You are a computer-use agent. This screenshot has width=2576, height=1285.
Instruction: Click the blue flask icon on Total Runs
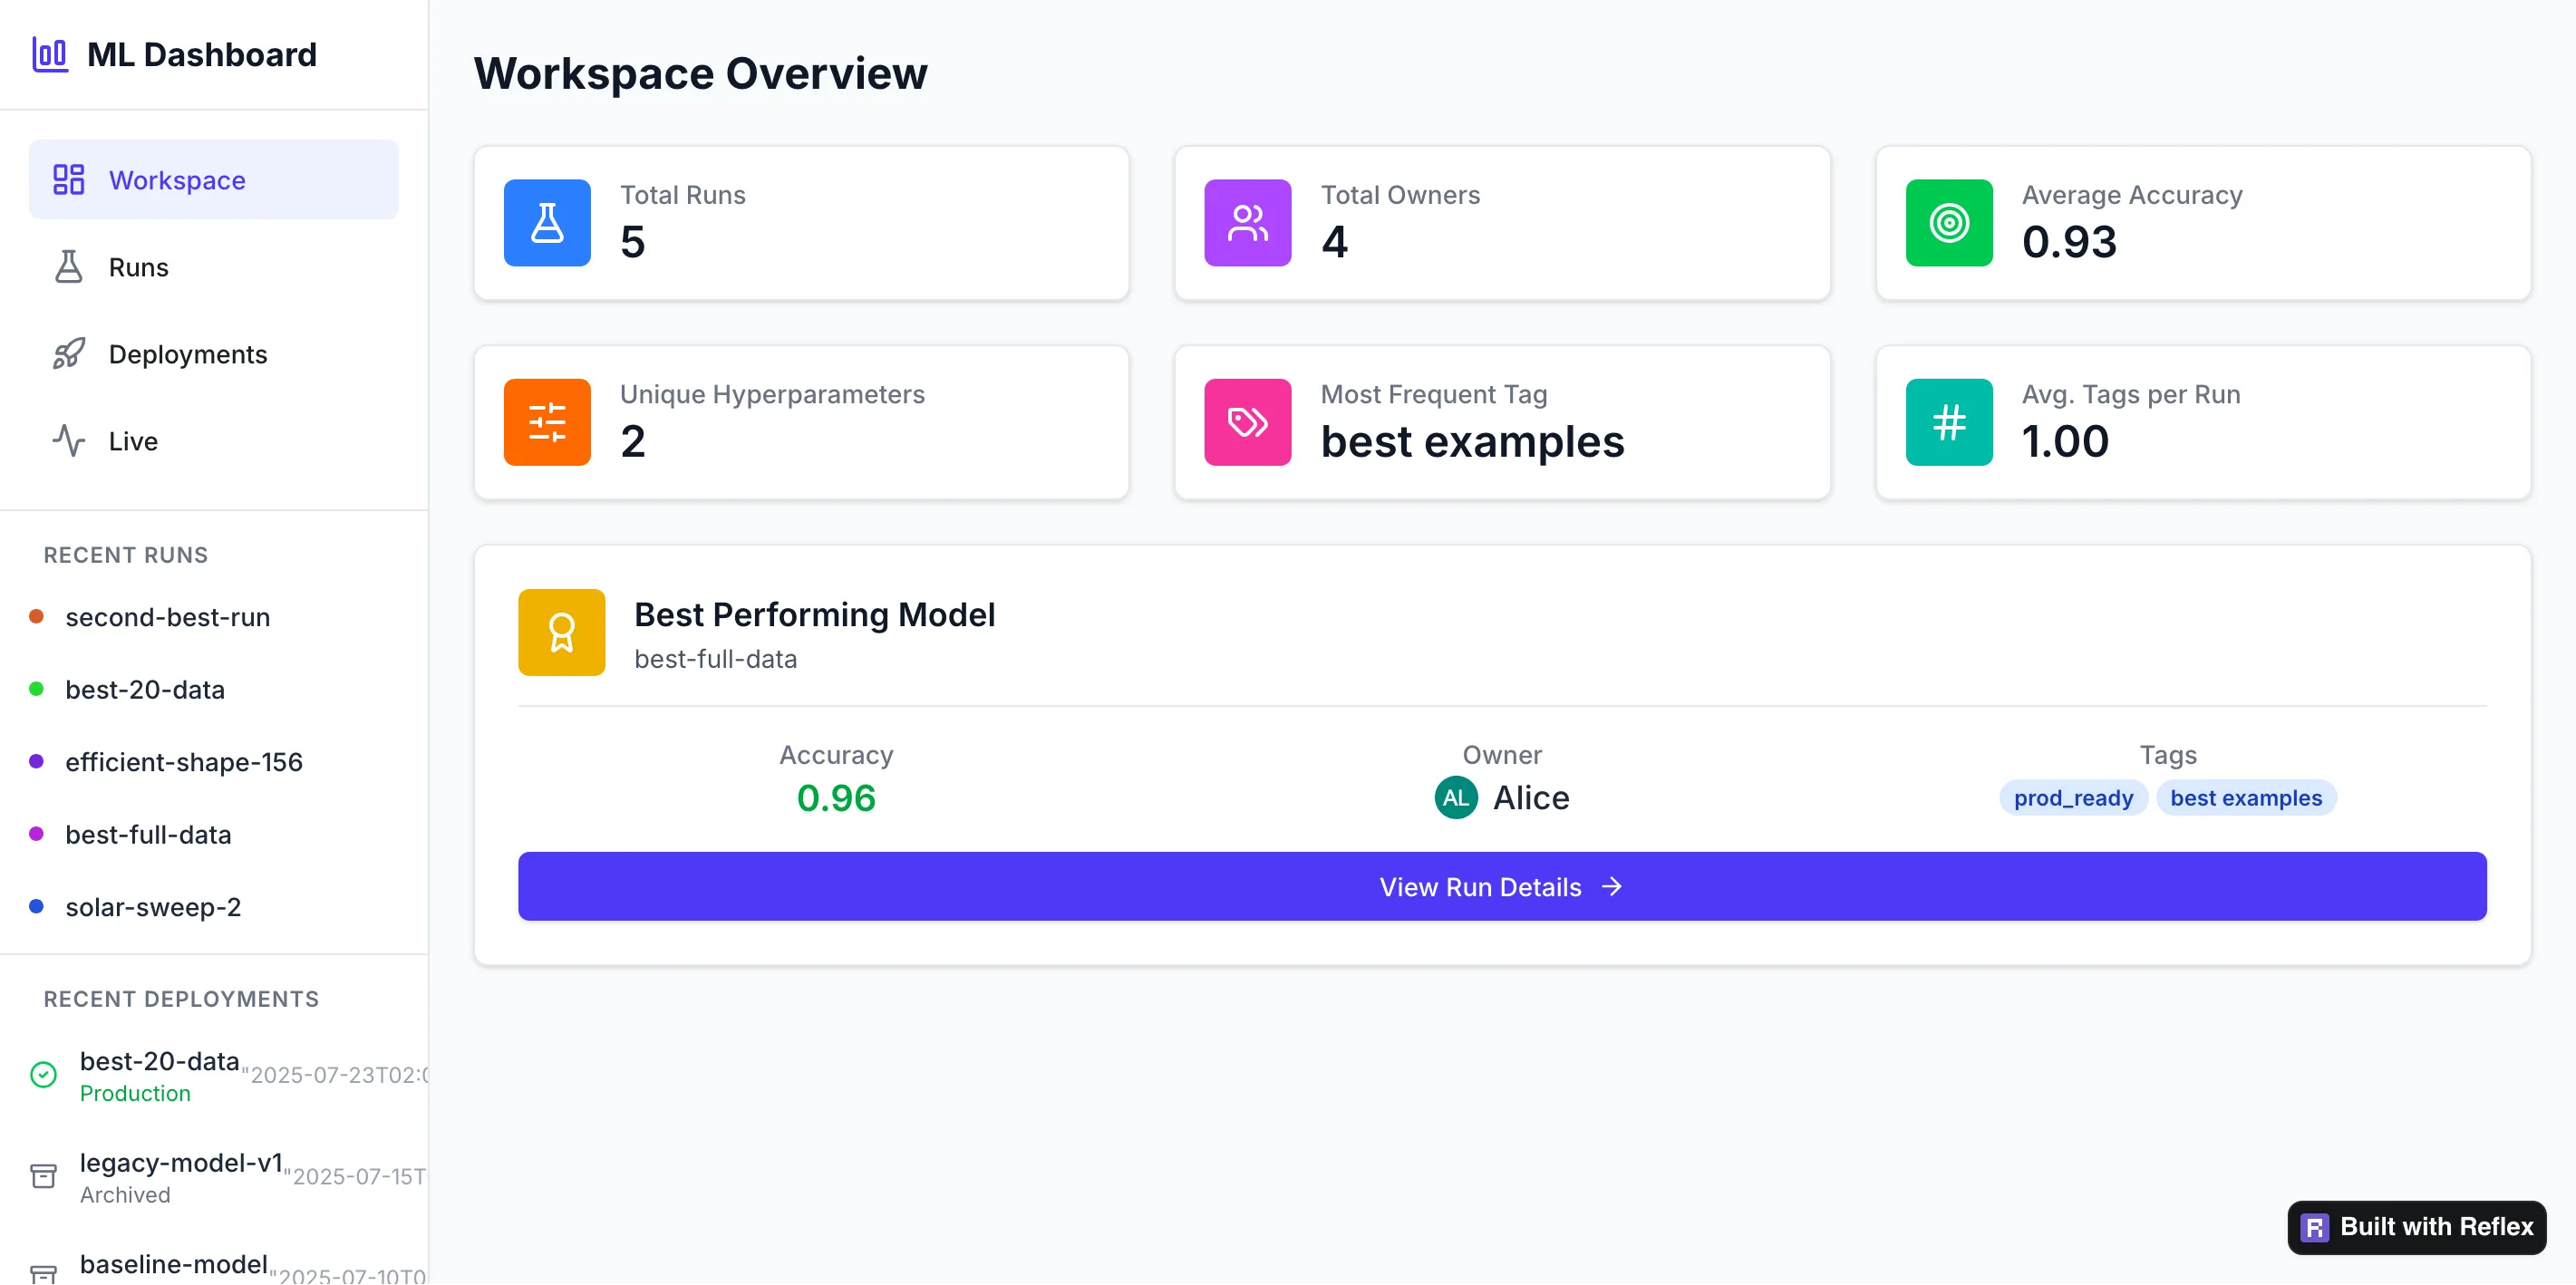tap(547, 222)
